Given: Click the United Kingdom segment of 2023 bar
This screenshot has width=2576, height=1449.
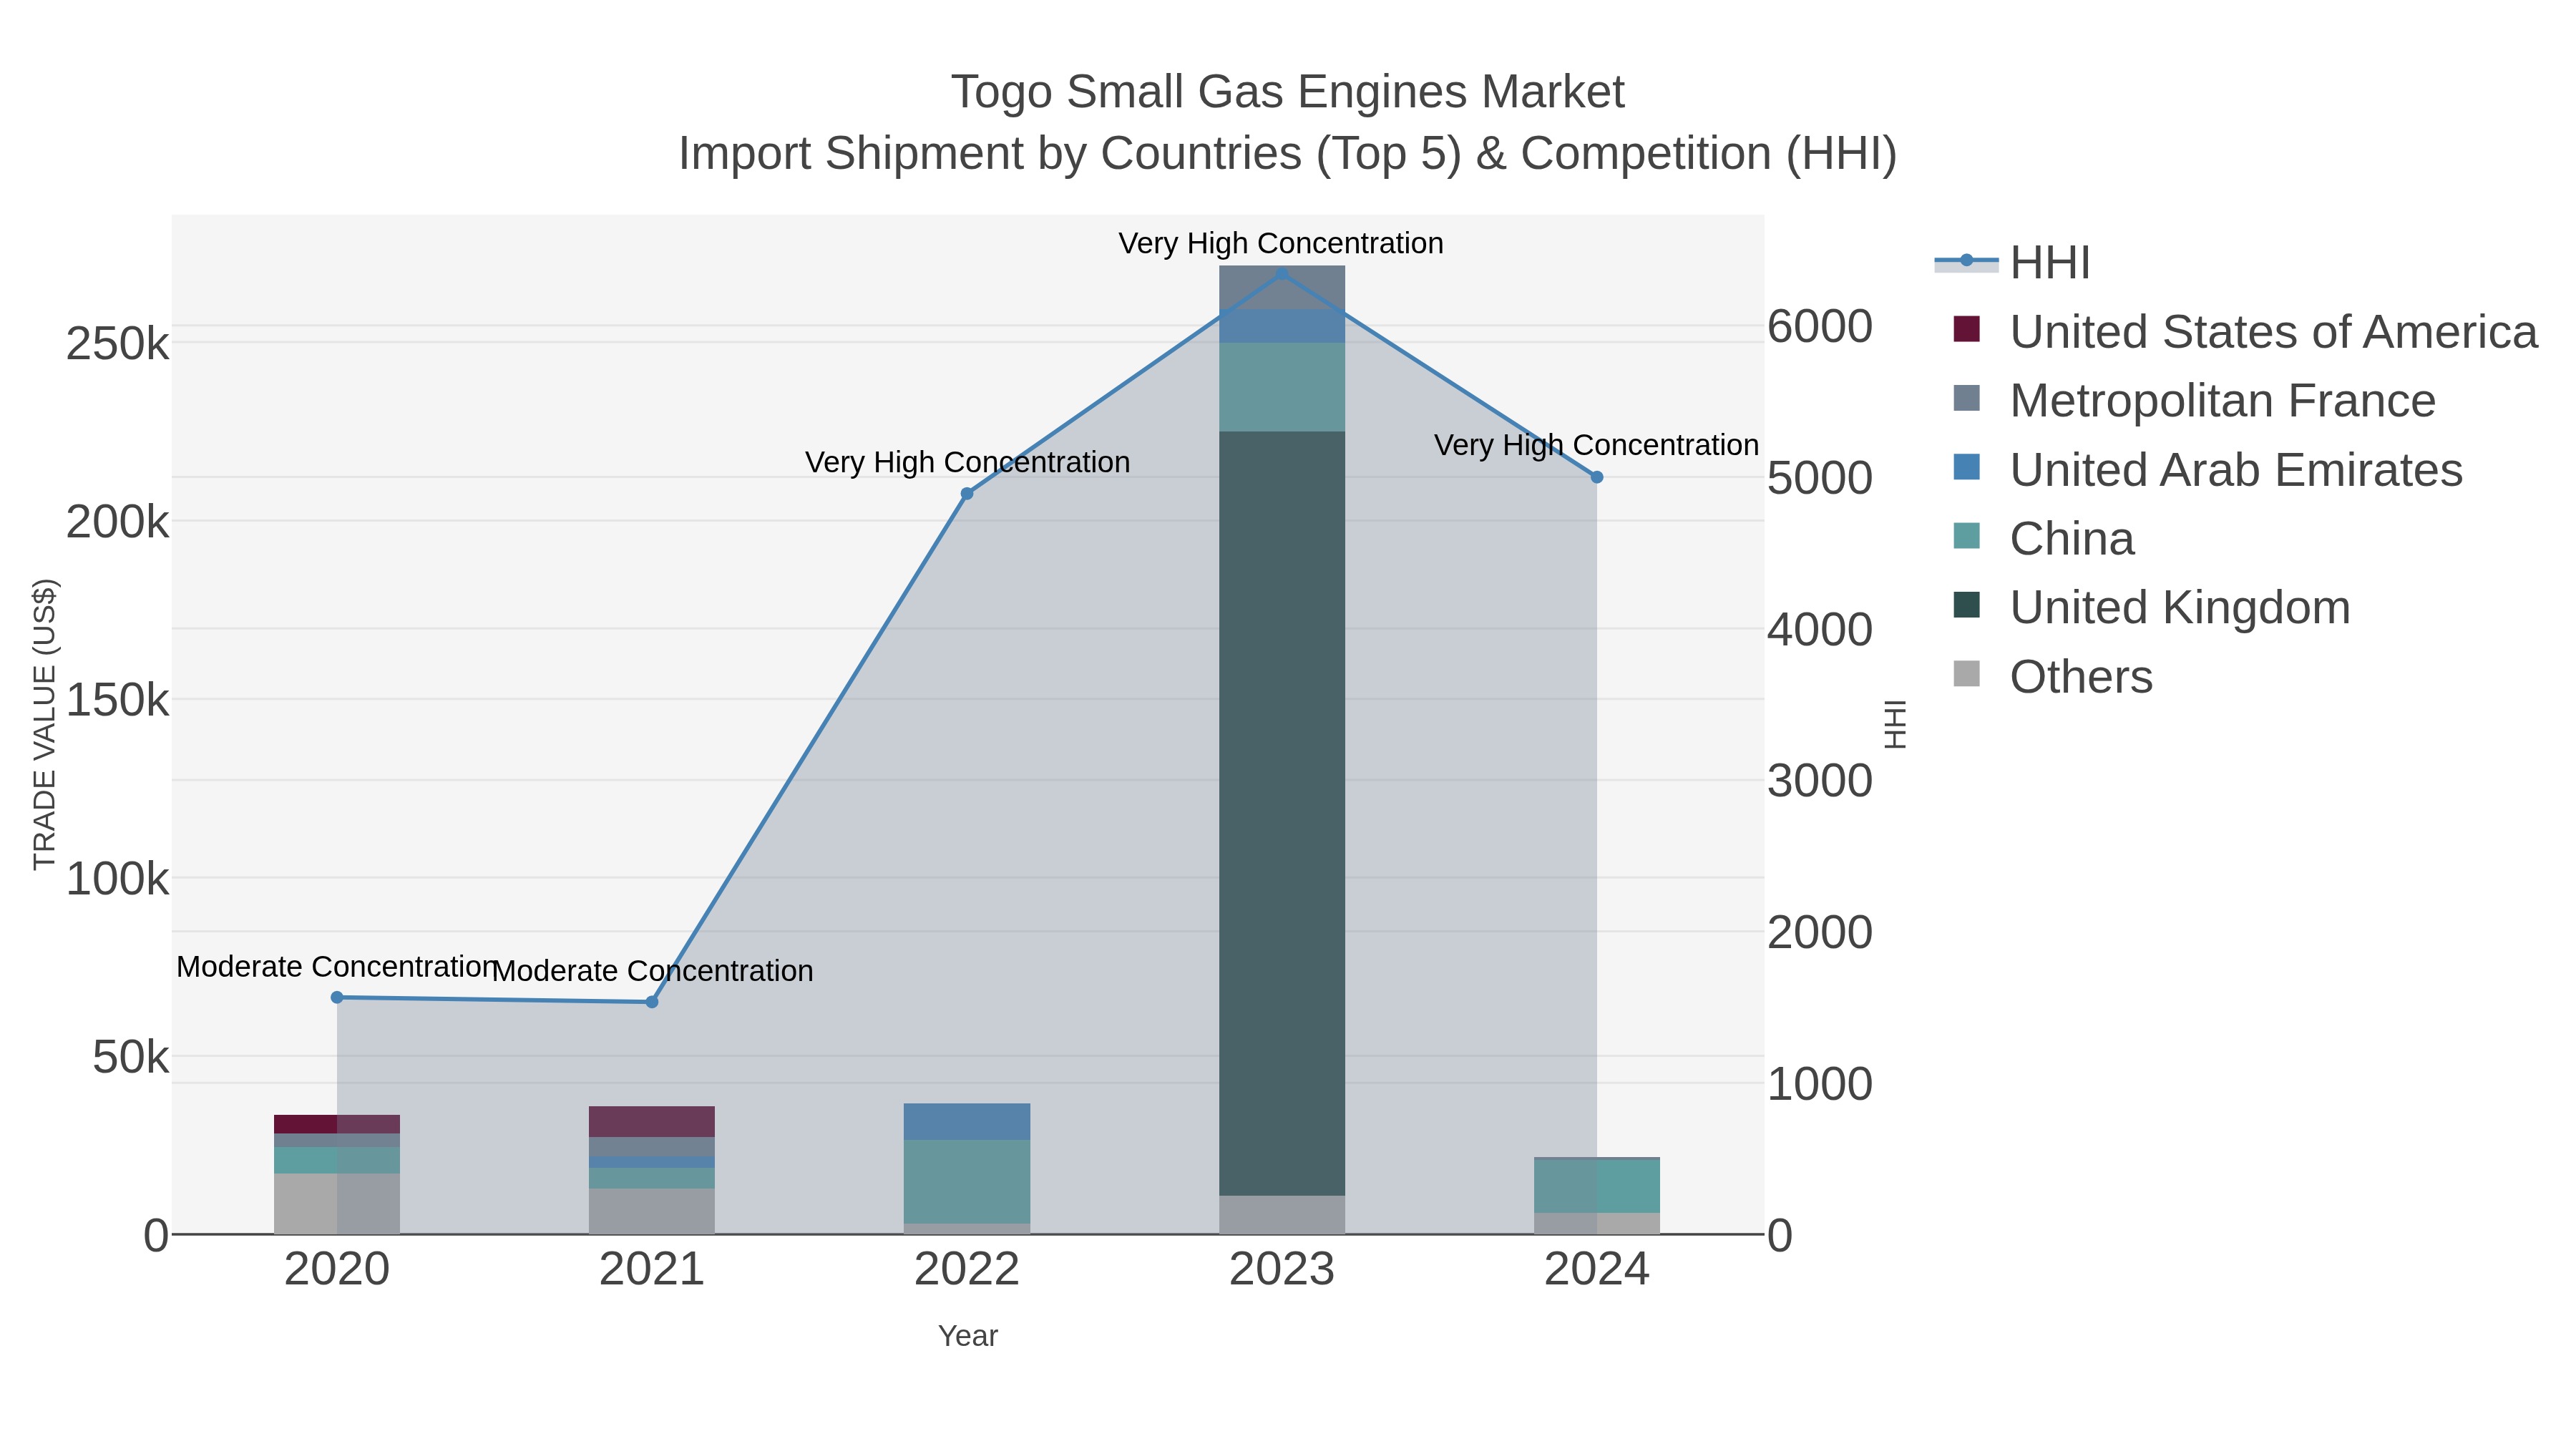Looking at the screenshot, I should pos(1282,813).
